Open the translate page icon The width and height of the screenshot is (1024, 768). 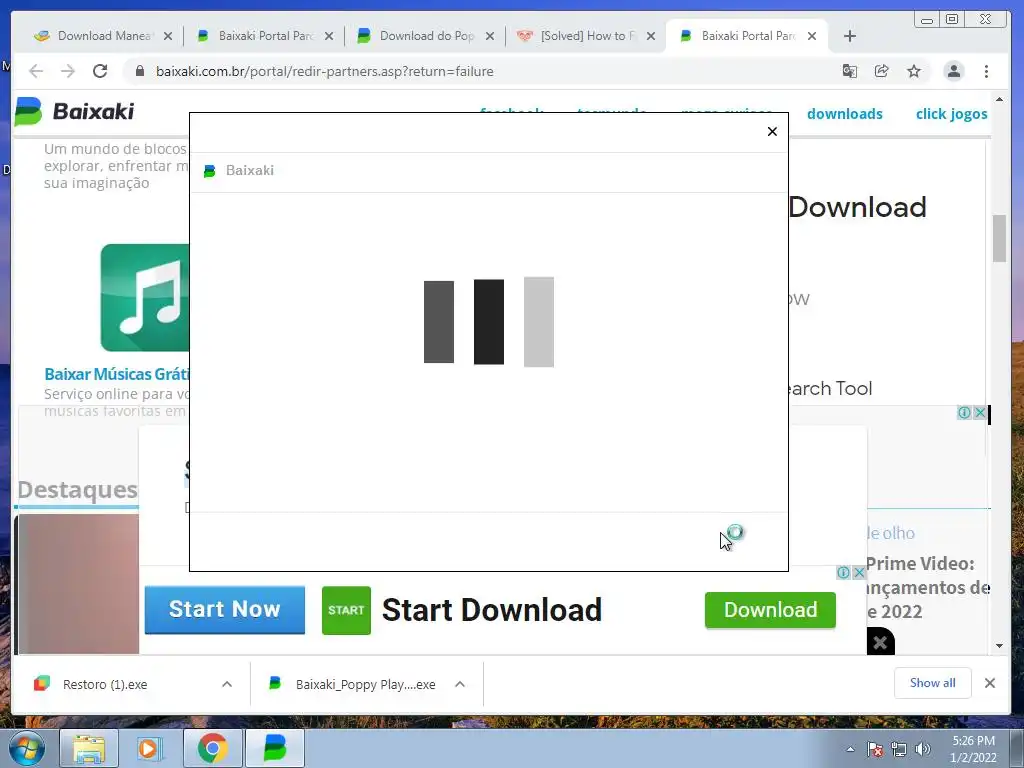(x=850, y=71)
